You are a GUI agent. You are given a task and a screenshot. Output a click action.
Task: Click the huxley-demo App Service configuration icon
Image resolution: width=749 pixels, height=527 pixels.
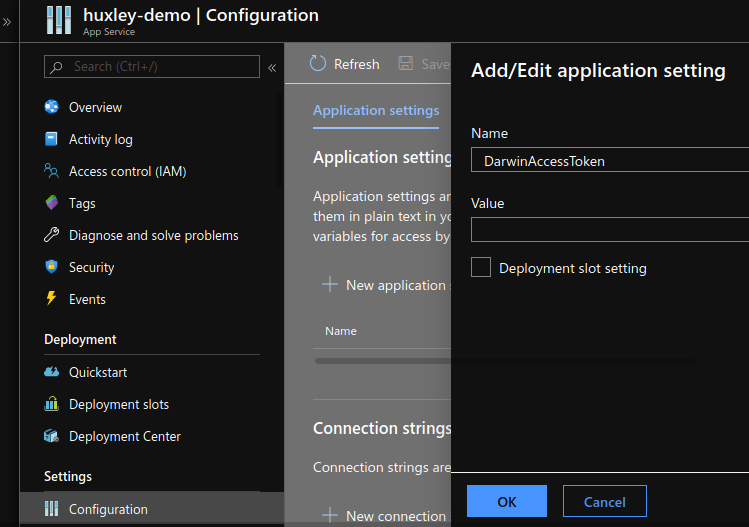[x=59, y=20]
